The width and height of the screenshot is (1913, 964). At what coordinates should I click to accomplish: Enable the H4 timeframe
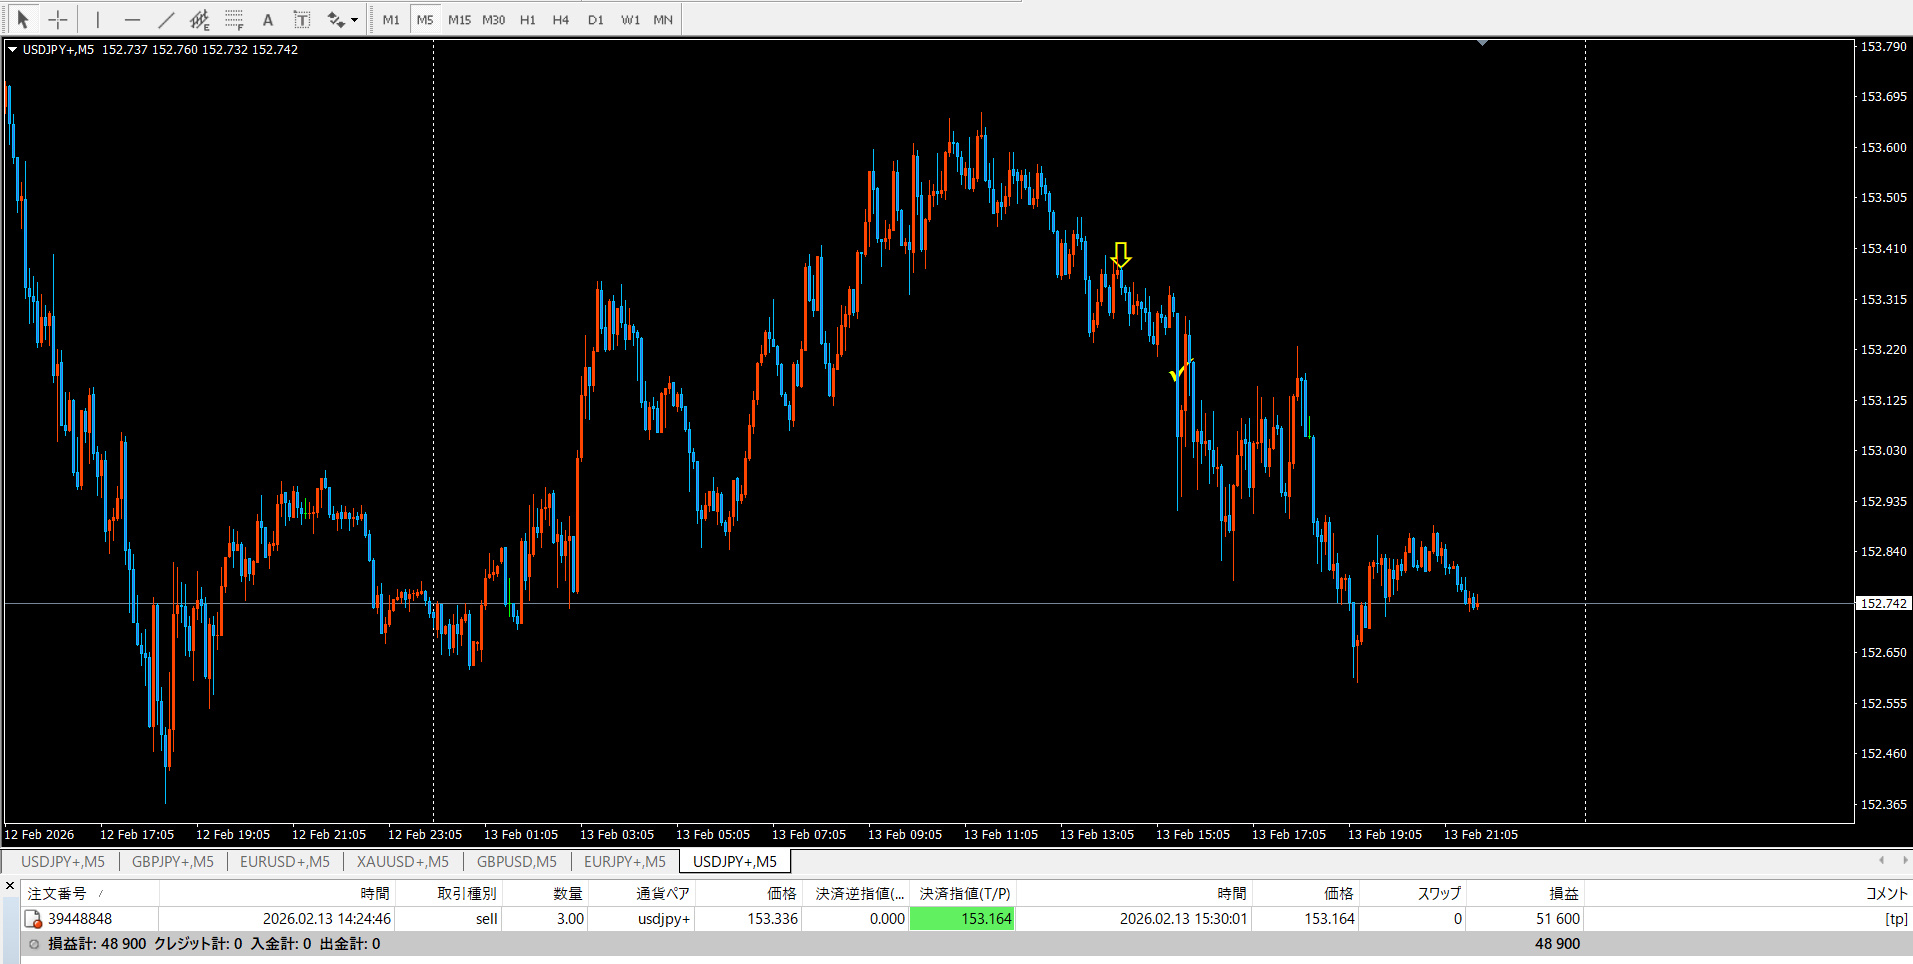561,19
